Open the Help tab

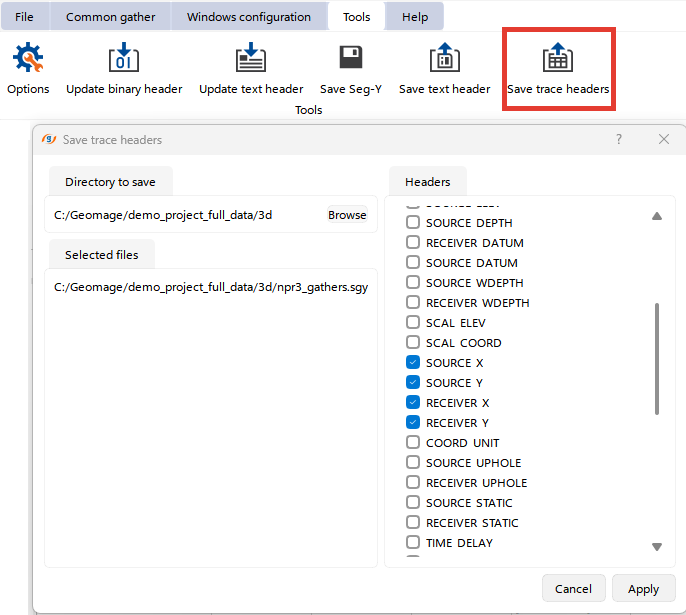coord(415,17)
